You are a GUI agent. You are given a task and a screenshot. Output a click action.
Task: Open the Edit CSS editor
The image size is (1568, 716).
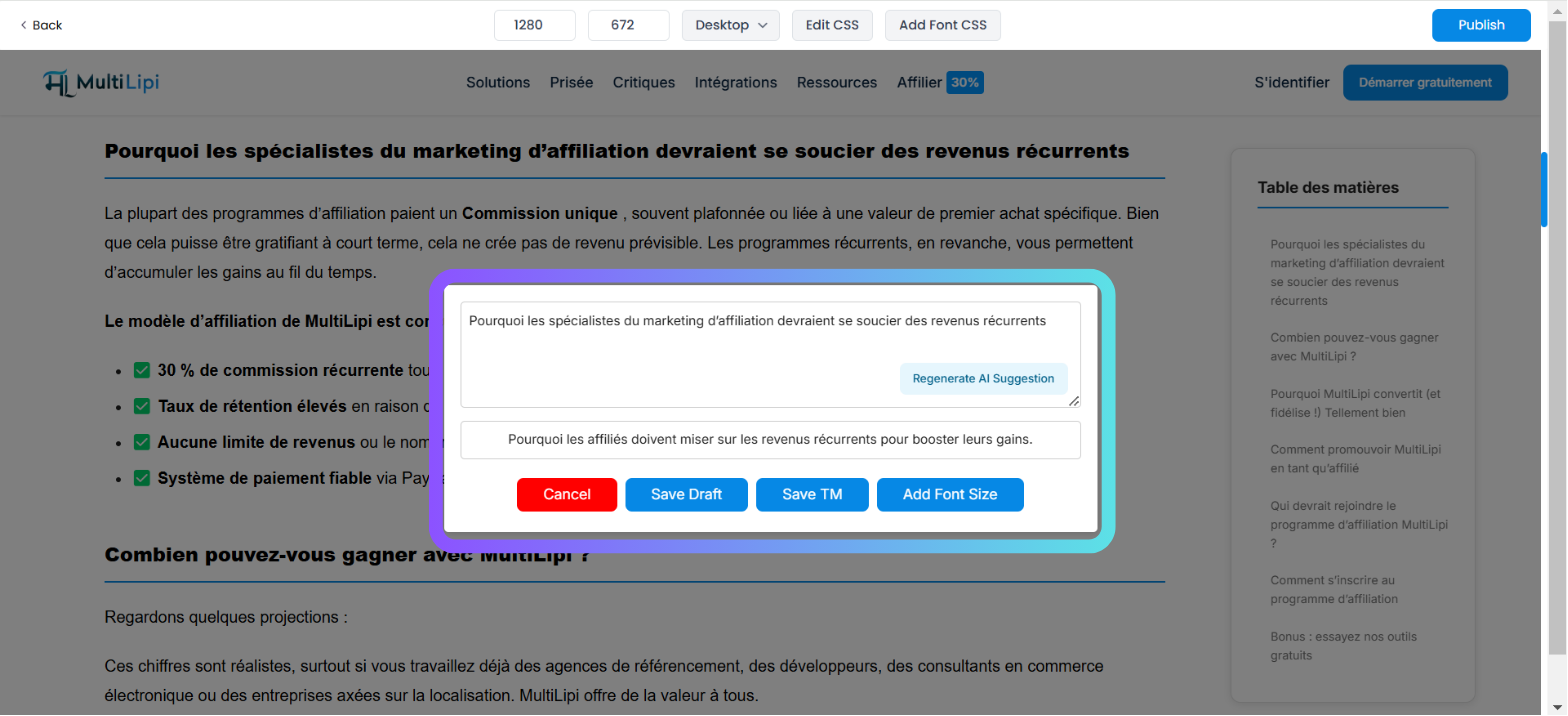(x=832, y=25)
